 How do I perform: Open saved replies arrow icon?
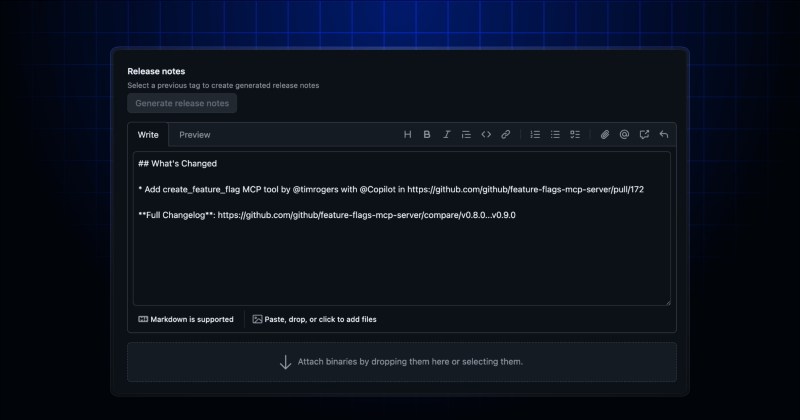pos(664,135)
